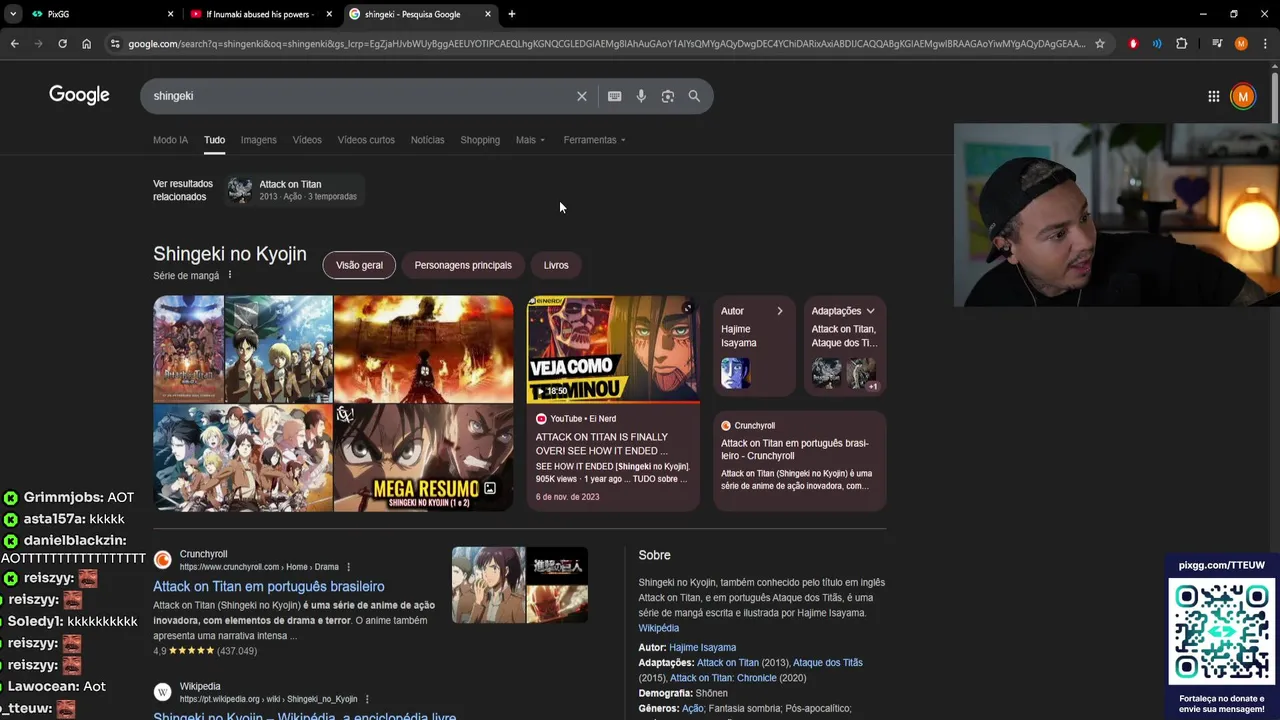
Task: Open the Chrome profile avatar in the toolbar
Action: [1241, 44]
